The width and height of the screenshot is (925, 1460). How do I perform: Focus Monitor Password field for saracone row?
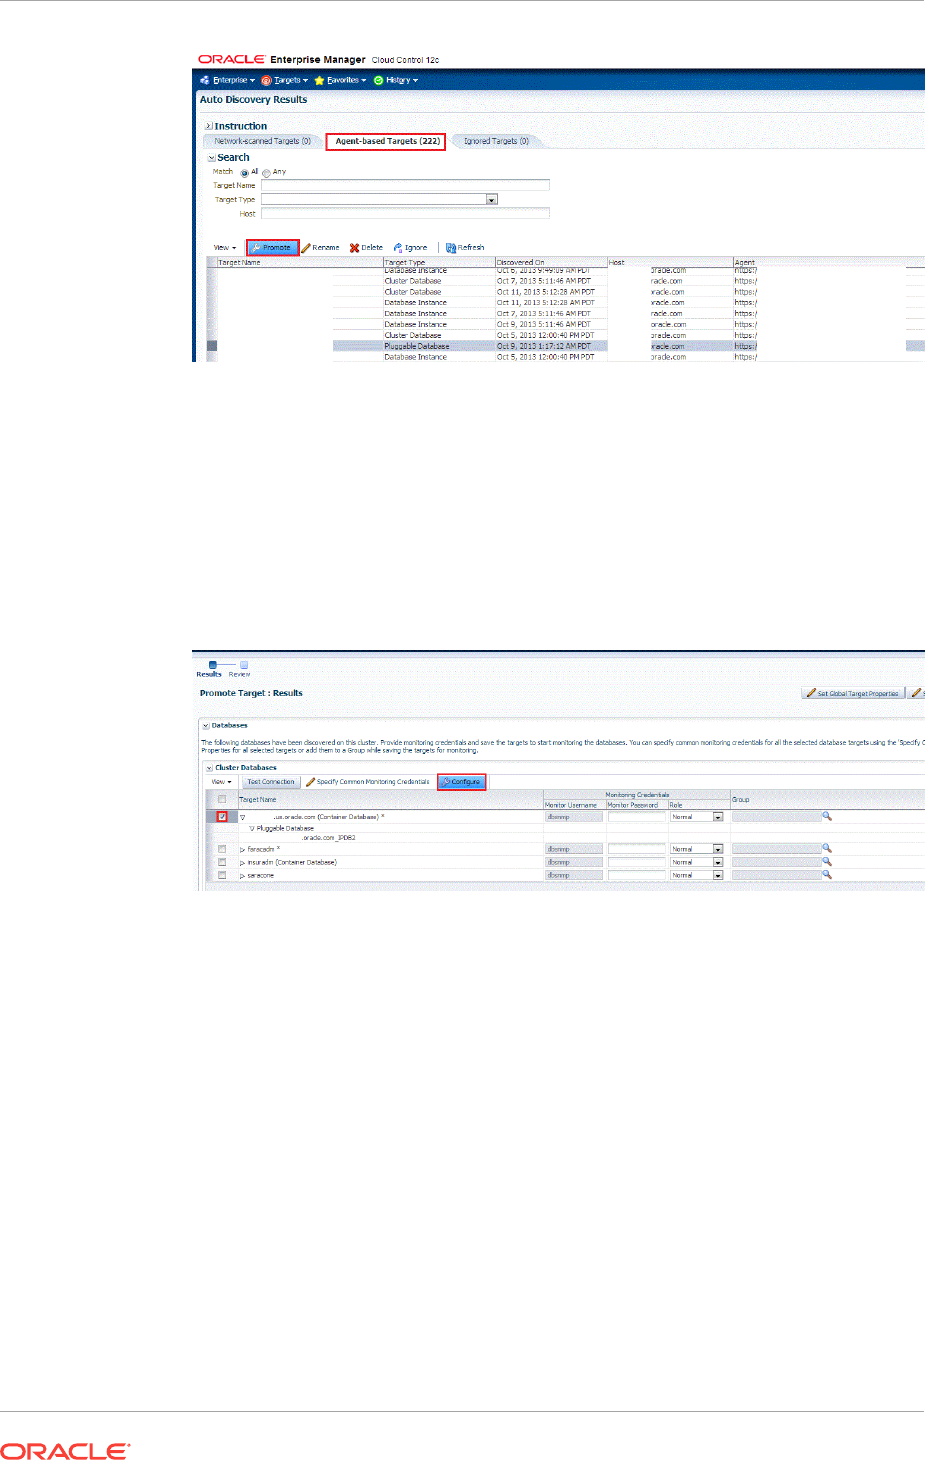(636, 875)
